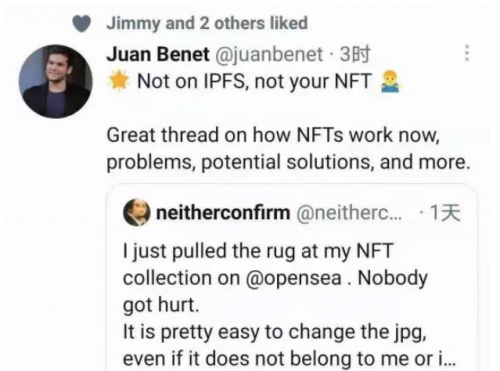Click 'Jimmy and 2 others liked' text
The width and height of the screenshot is (500, 371).
pyautogui.click(x=207, y=23)
